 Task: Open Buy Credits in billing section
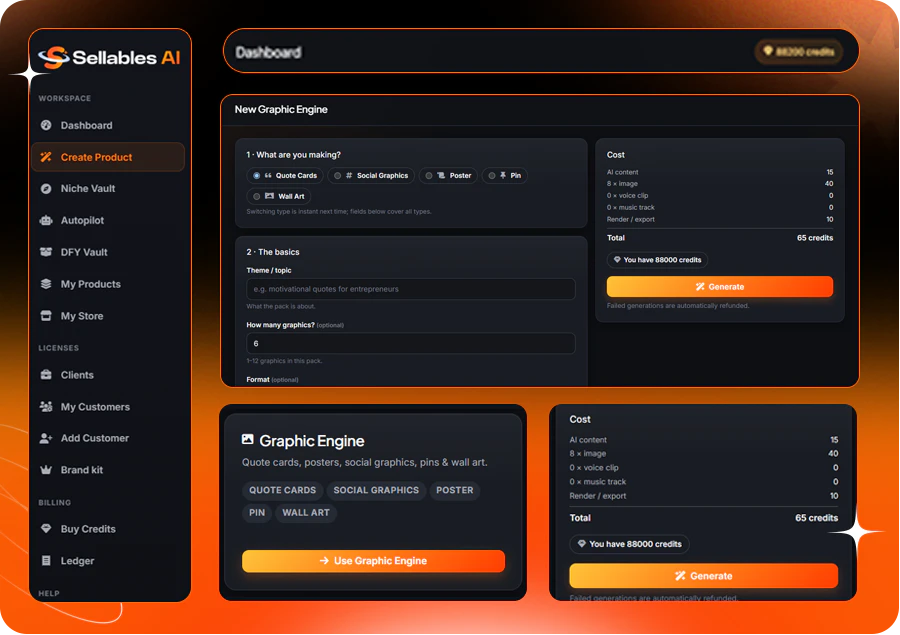[x=108, y=529]
